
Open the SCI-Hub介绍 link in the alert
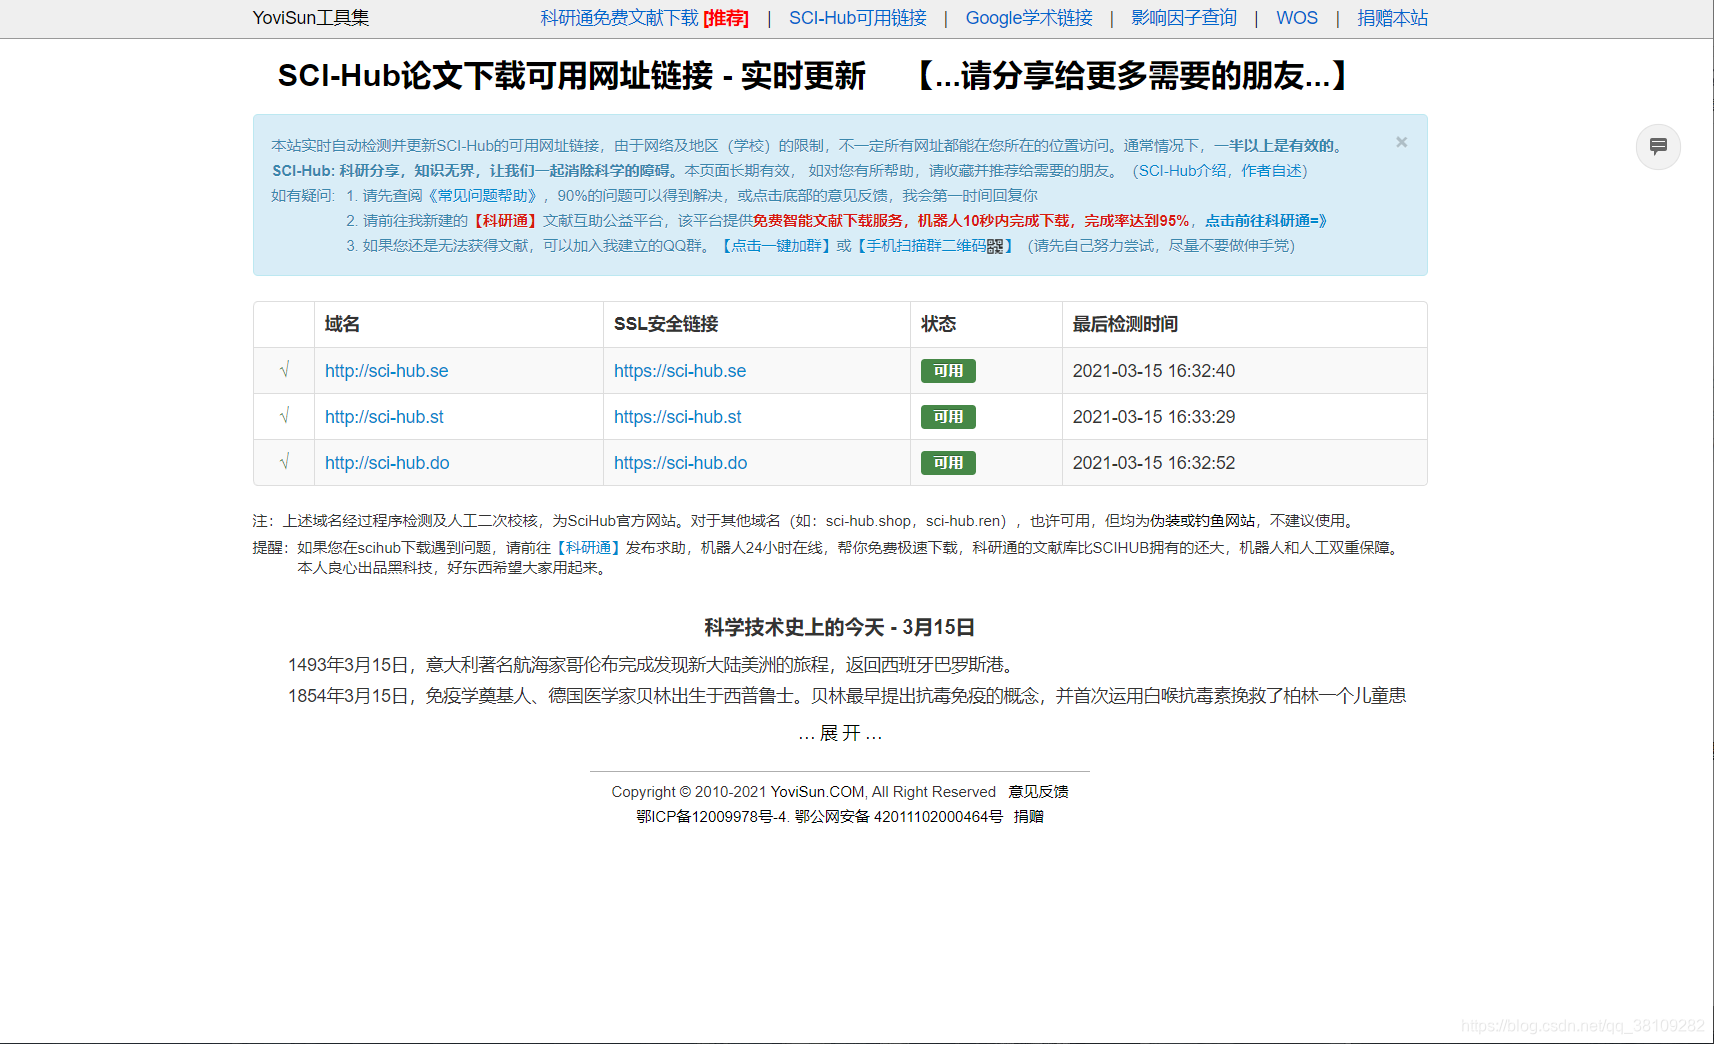[1182, 171]
